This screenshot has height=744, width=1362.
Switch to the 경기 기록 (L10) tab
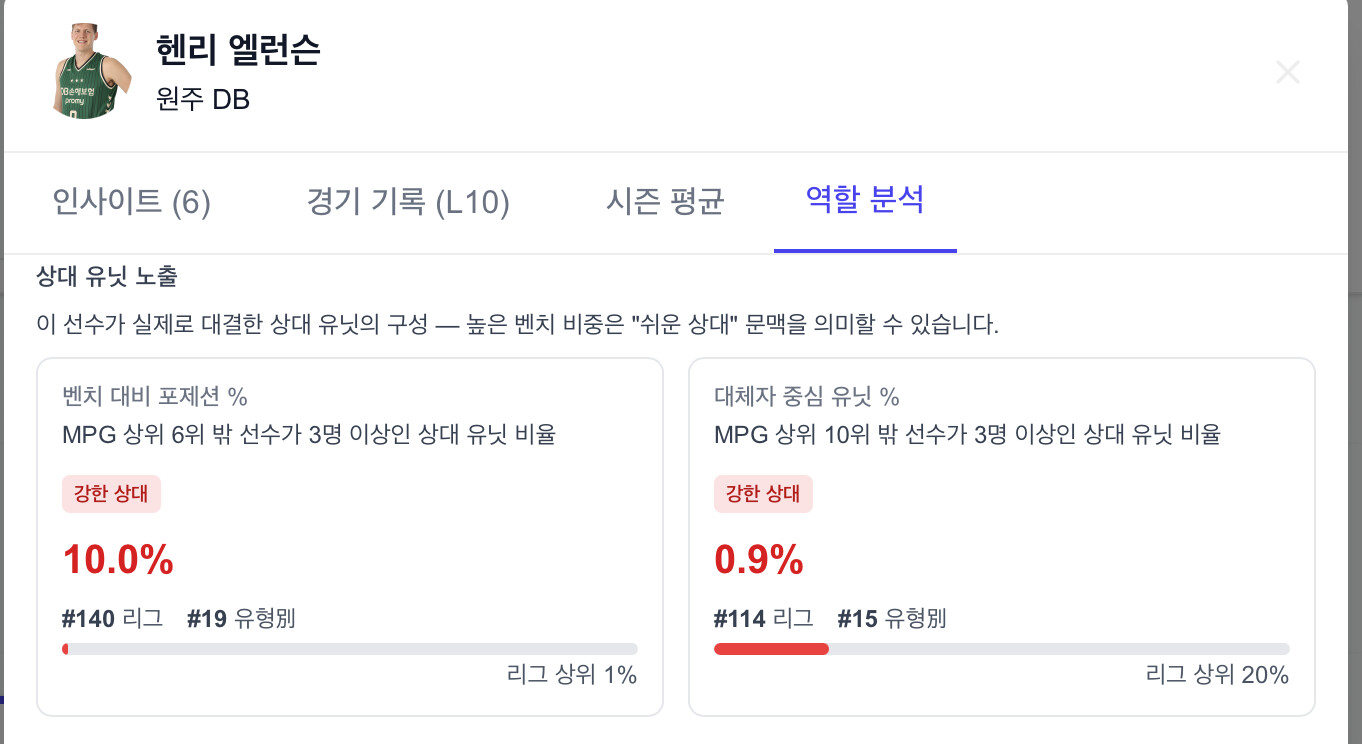coord(408,202)
